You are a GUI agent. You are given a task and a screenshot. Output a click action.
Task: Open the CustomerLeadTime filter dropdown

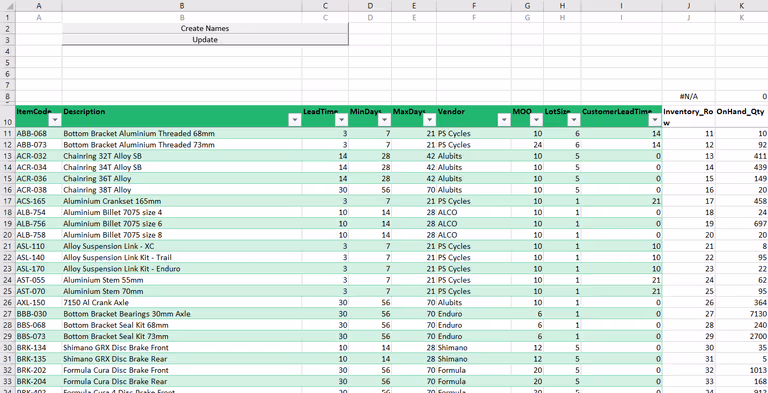coord(655,121)
